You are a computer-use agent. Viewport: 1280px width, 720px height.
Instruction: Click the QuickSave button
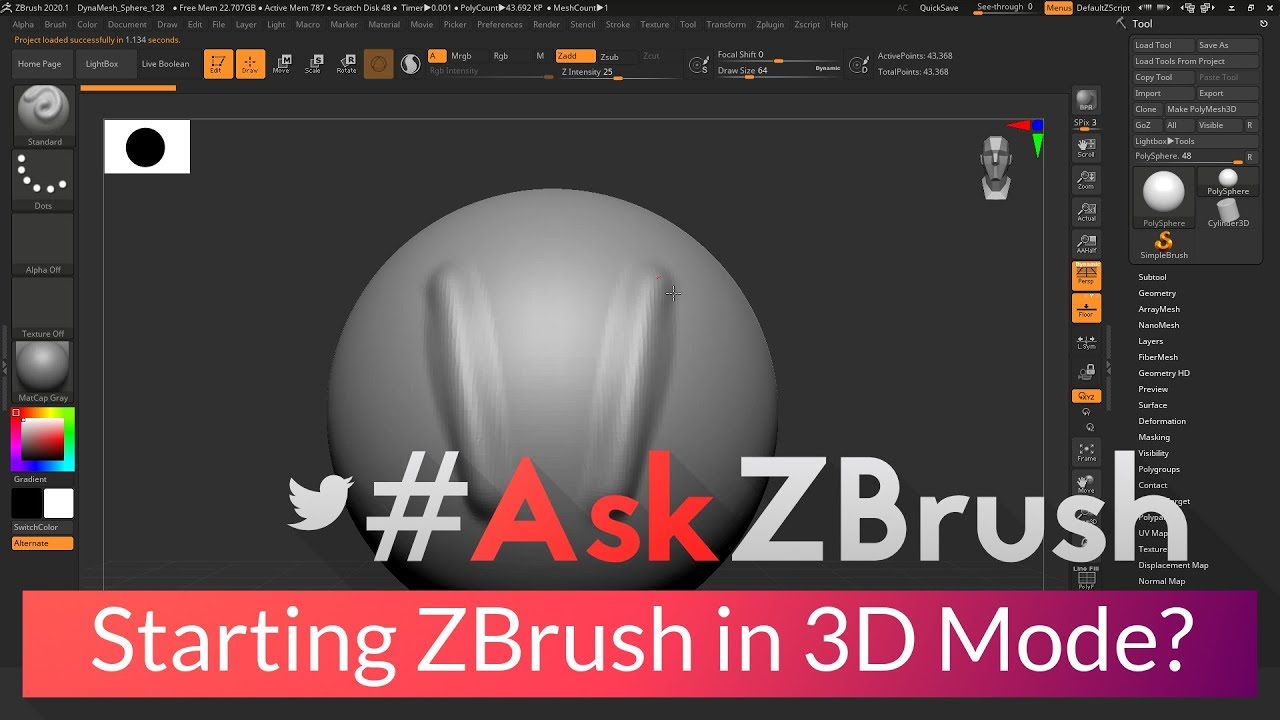939,7
